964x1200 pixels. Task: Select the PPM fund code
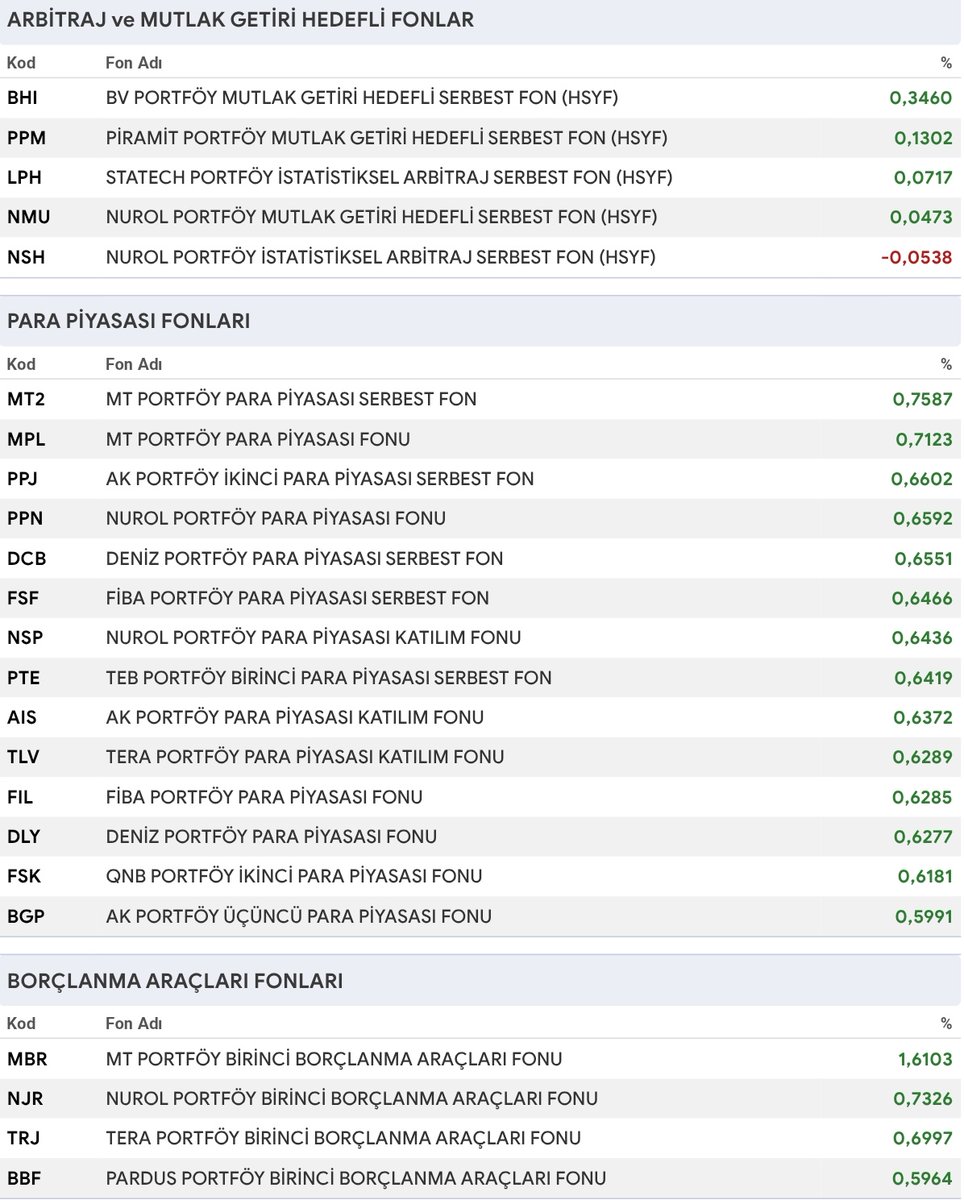(27, 138)
